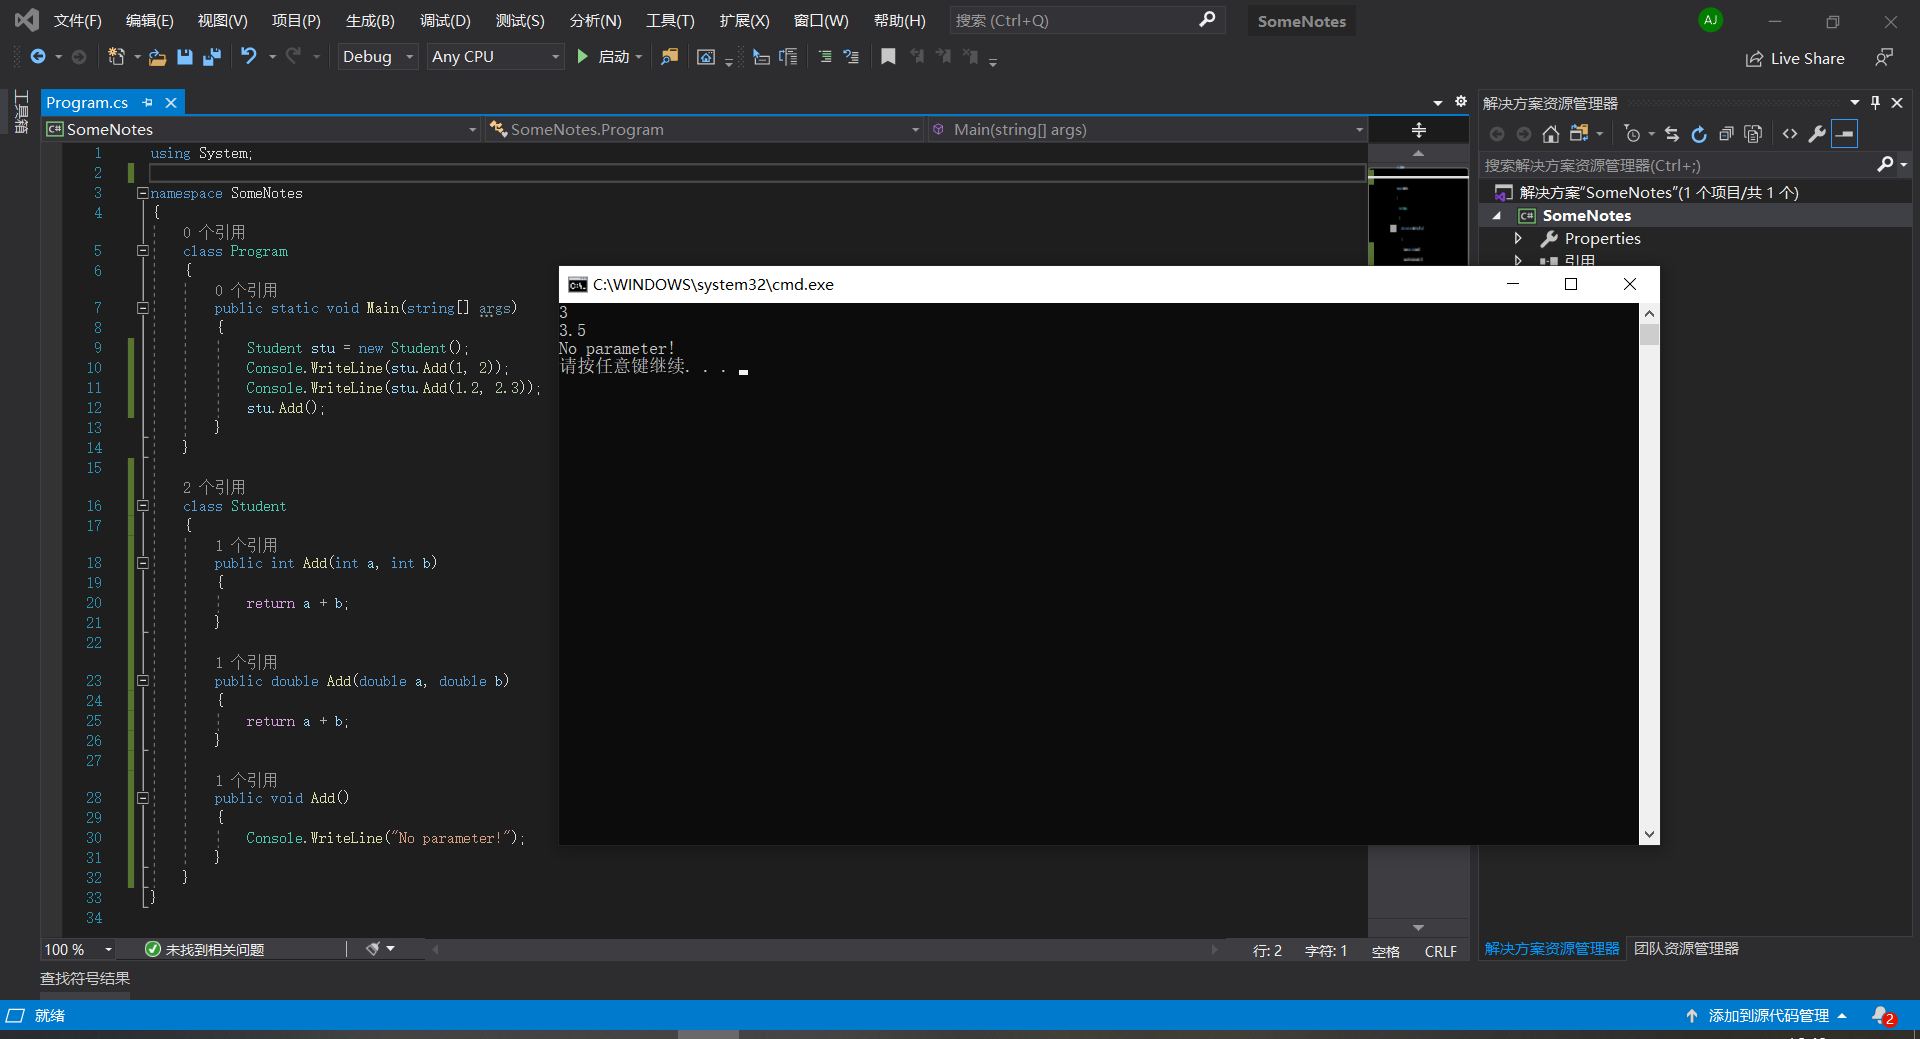
Task: Open the 工具(T) menu
Action: [x=670, y=21]
